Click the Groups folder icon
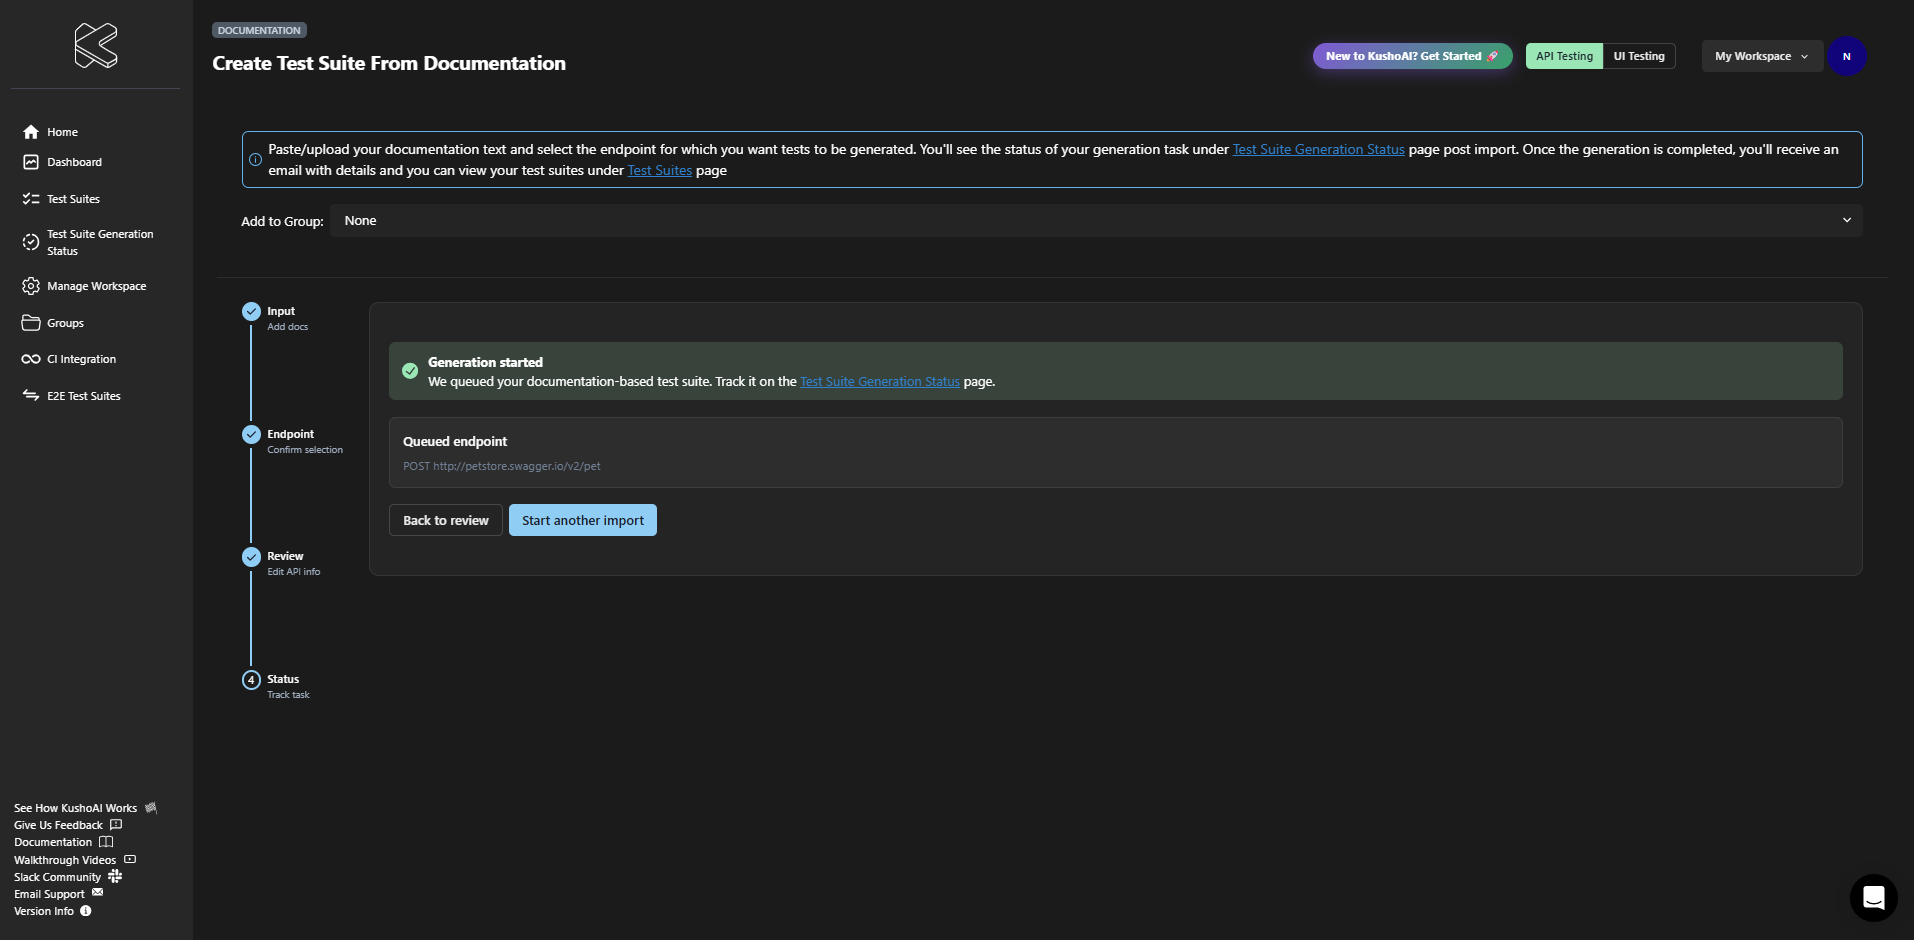Screen dimensions: 1914x940 coord(31,323)
